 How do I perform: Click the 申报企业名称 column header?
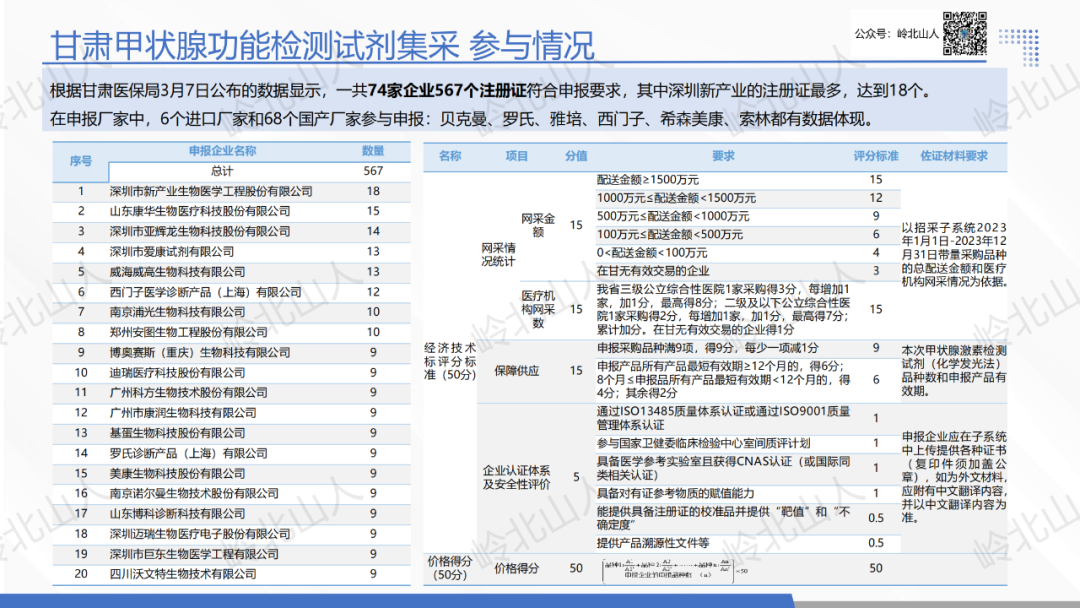click(x=222, y=151)
